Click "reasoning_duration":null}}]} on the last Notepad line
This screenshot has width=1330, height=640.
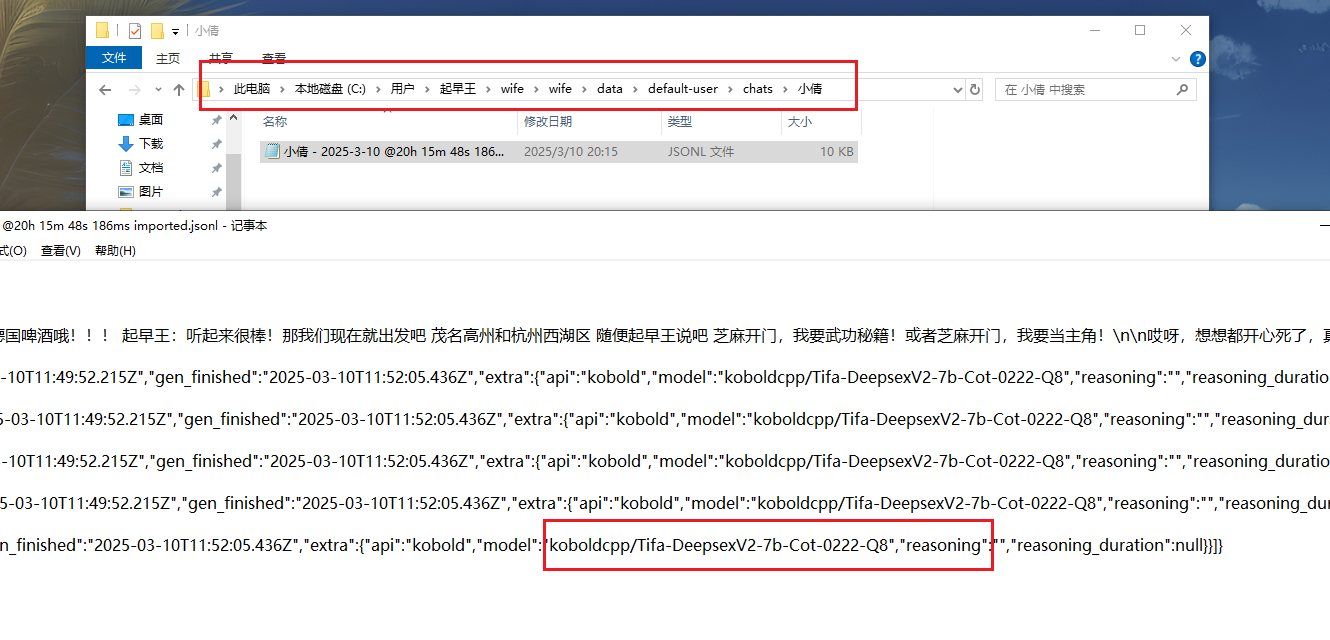tap(1119, 546)
